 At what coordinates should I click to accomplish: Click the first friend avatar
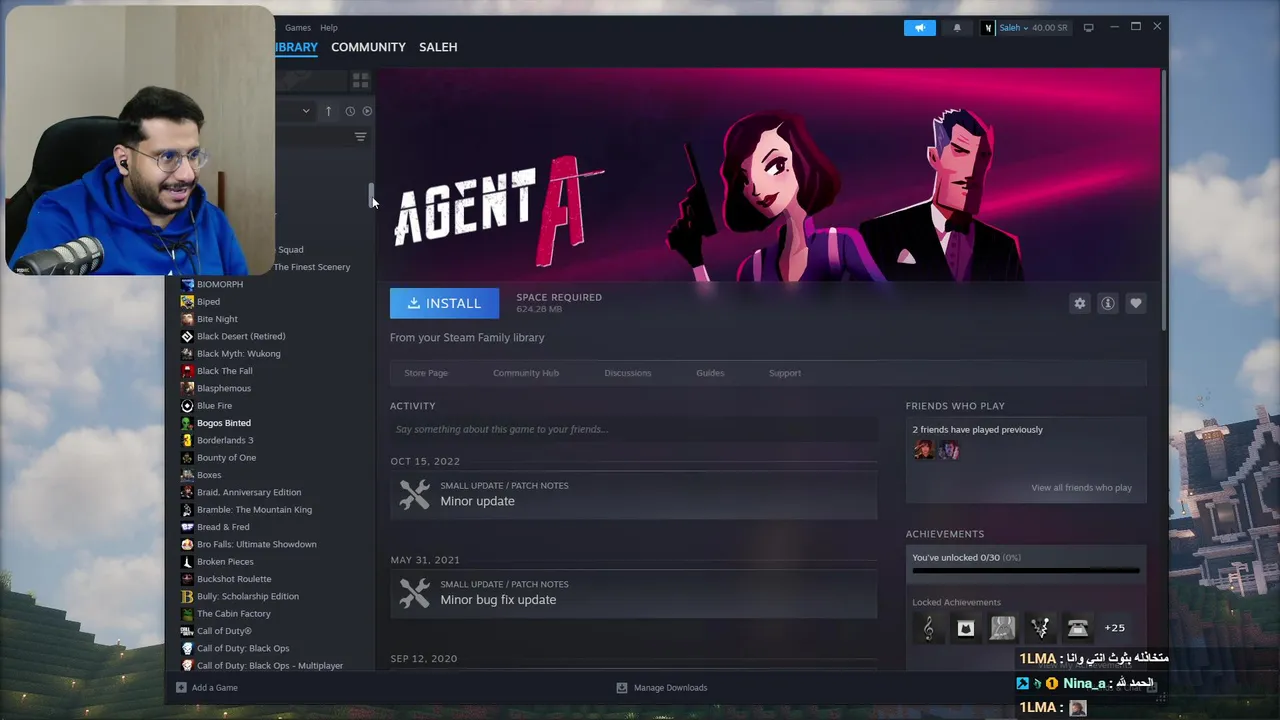point(923,450)
